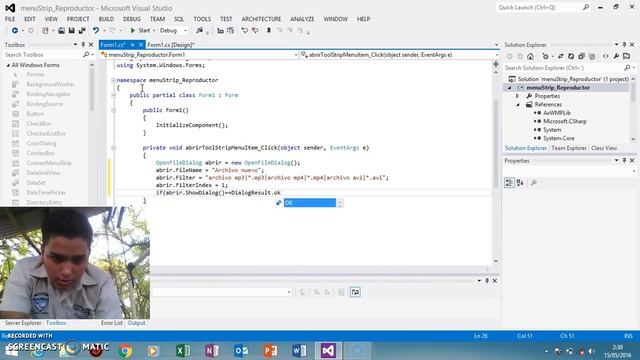Select AxWMPLib reference in Solution Explorer
The height and width of the screenshot is (360, 640).
coord(557,113)
